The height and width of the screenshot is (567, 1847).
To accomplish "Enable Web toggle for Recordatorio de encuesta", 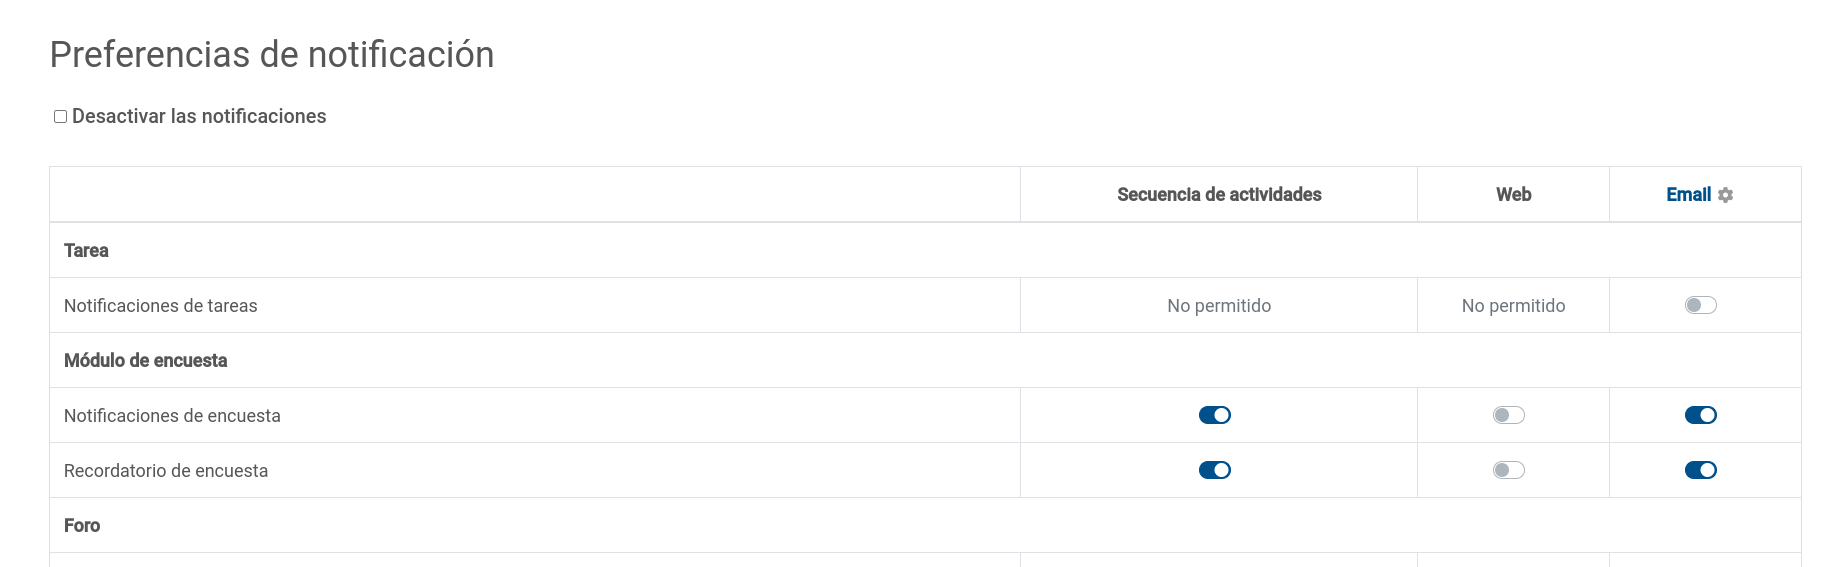I will (x=1508, y=470).
